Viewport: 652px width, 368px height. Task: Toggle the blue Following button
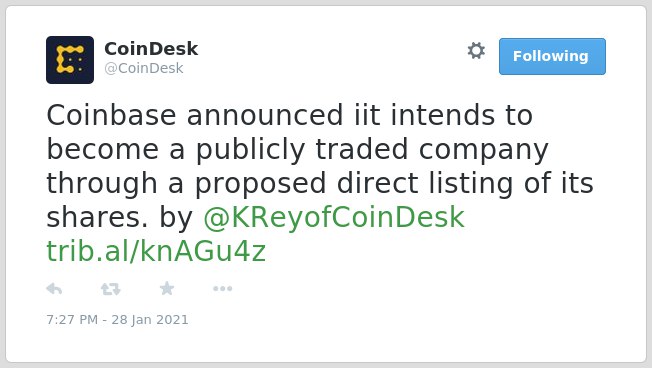pos(552,57)
